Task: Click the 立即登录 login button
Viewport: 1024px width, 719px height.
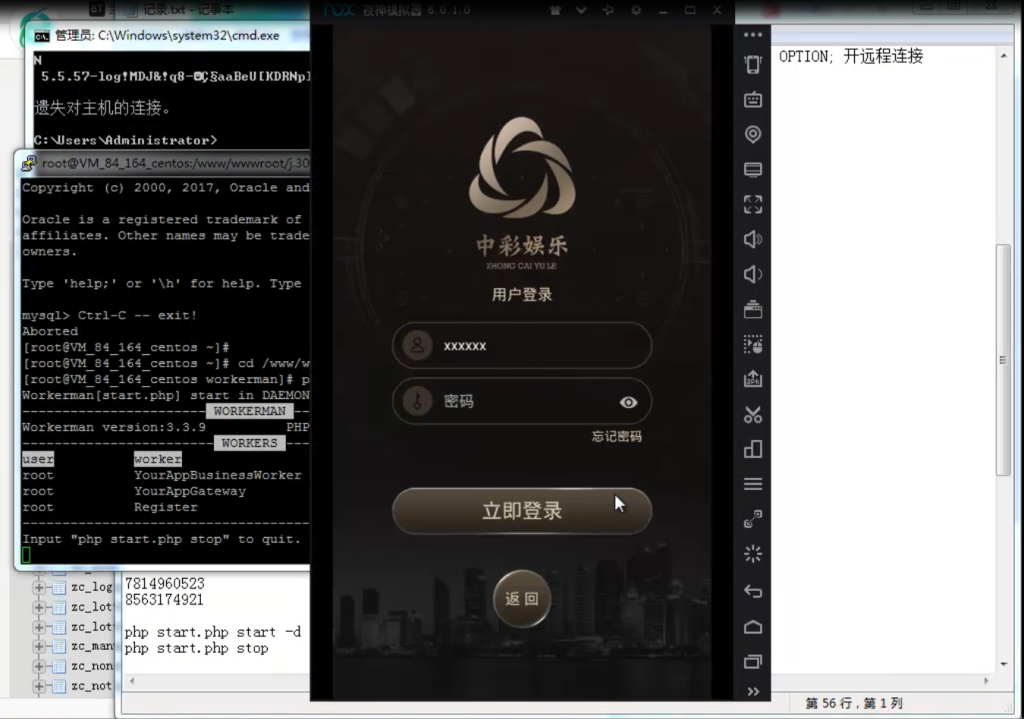Action: pos(522,511)
